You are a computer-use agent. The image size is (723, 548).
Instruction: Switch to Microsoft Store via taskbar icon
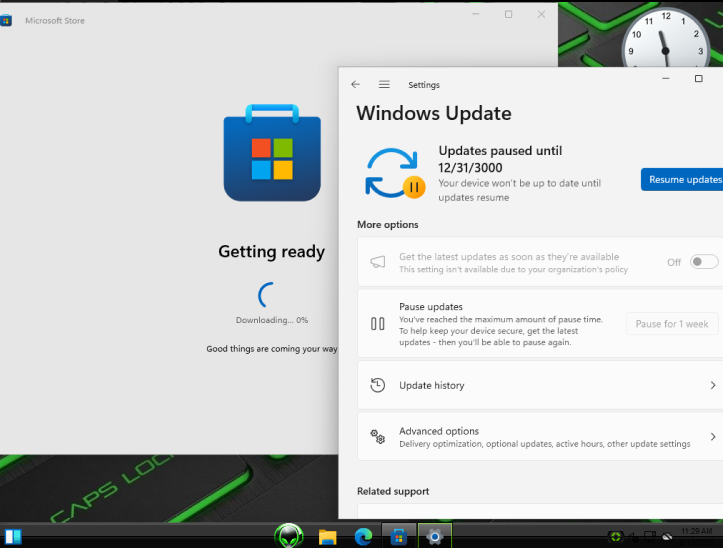coord(399,537)
